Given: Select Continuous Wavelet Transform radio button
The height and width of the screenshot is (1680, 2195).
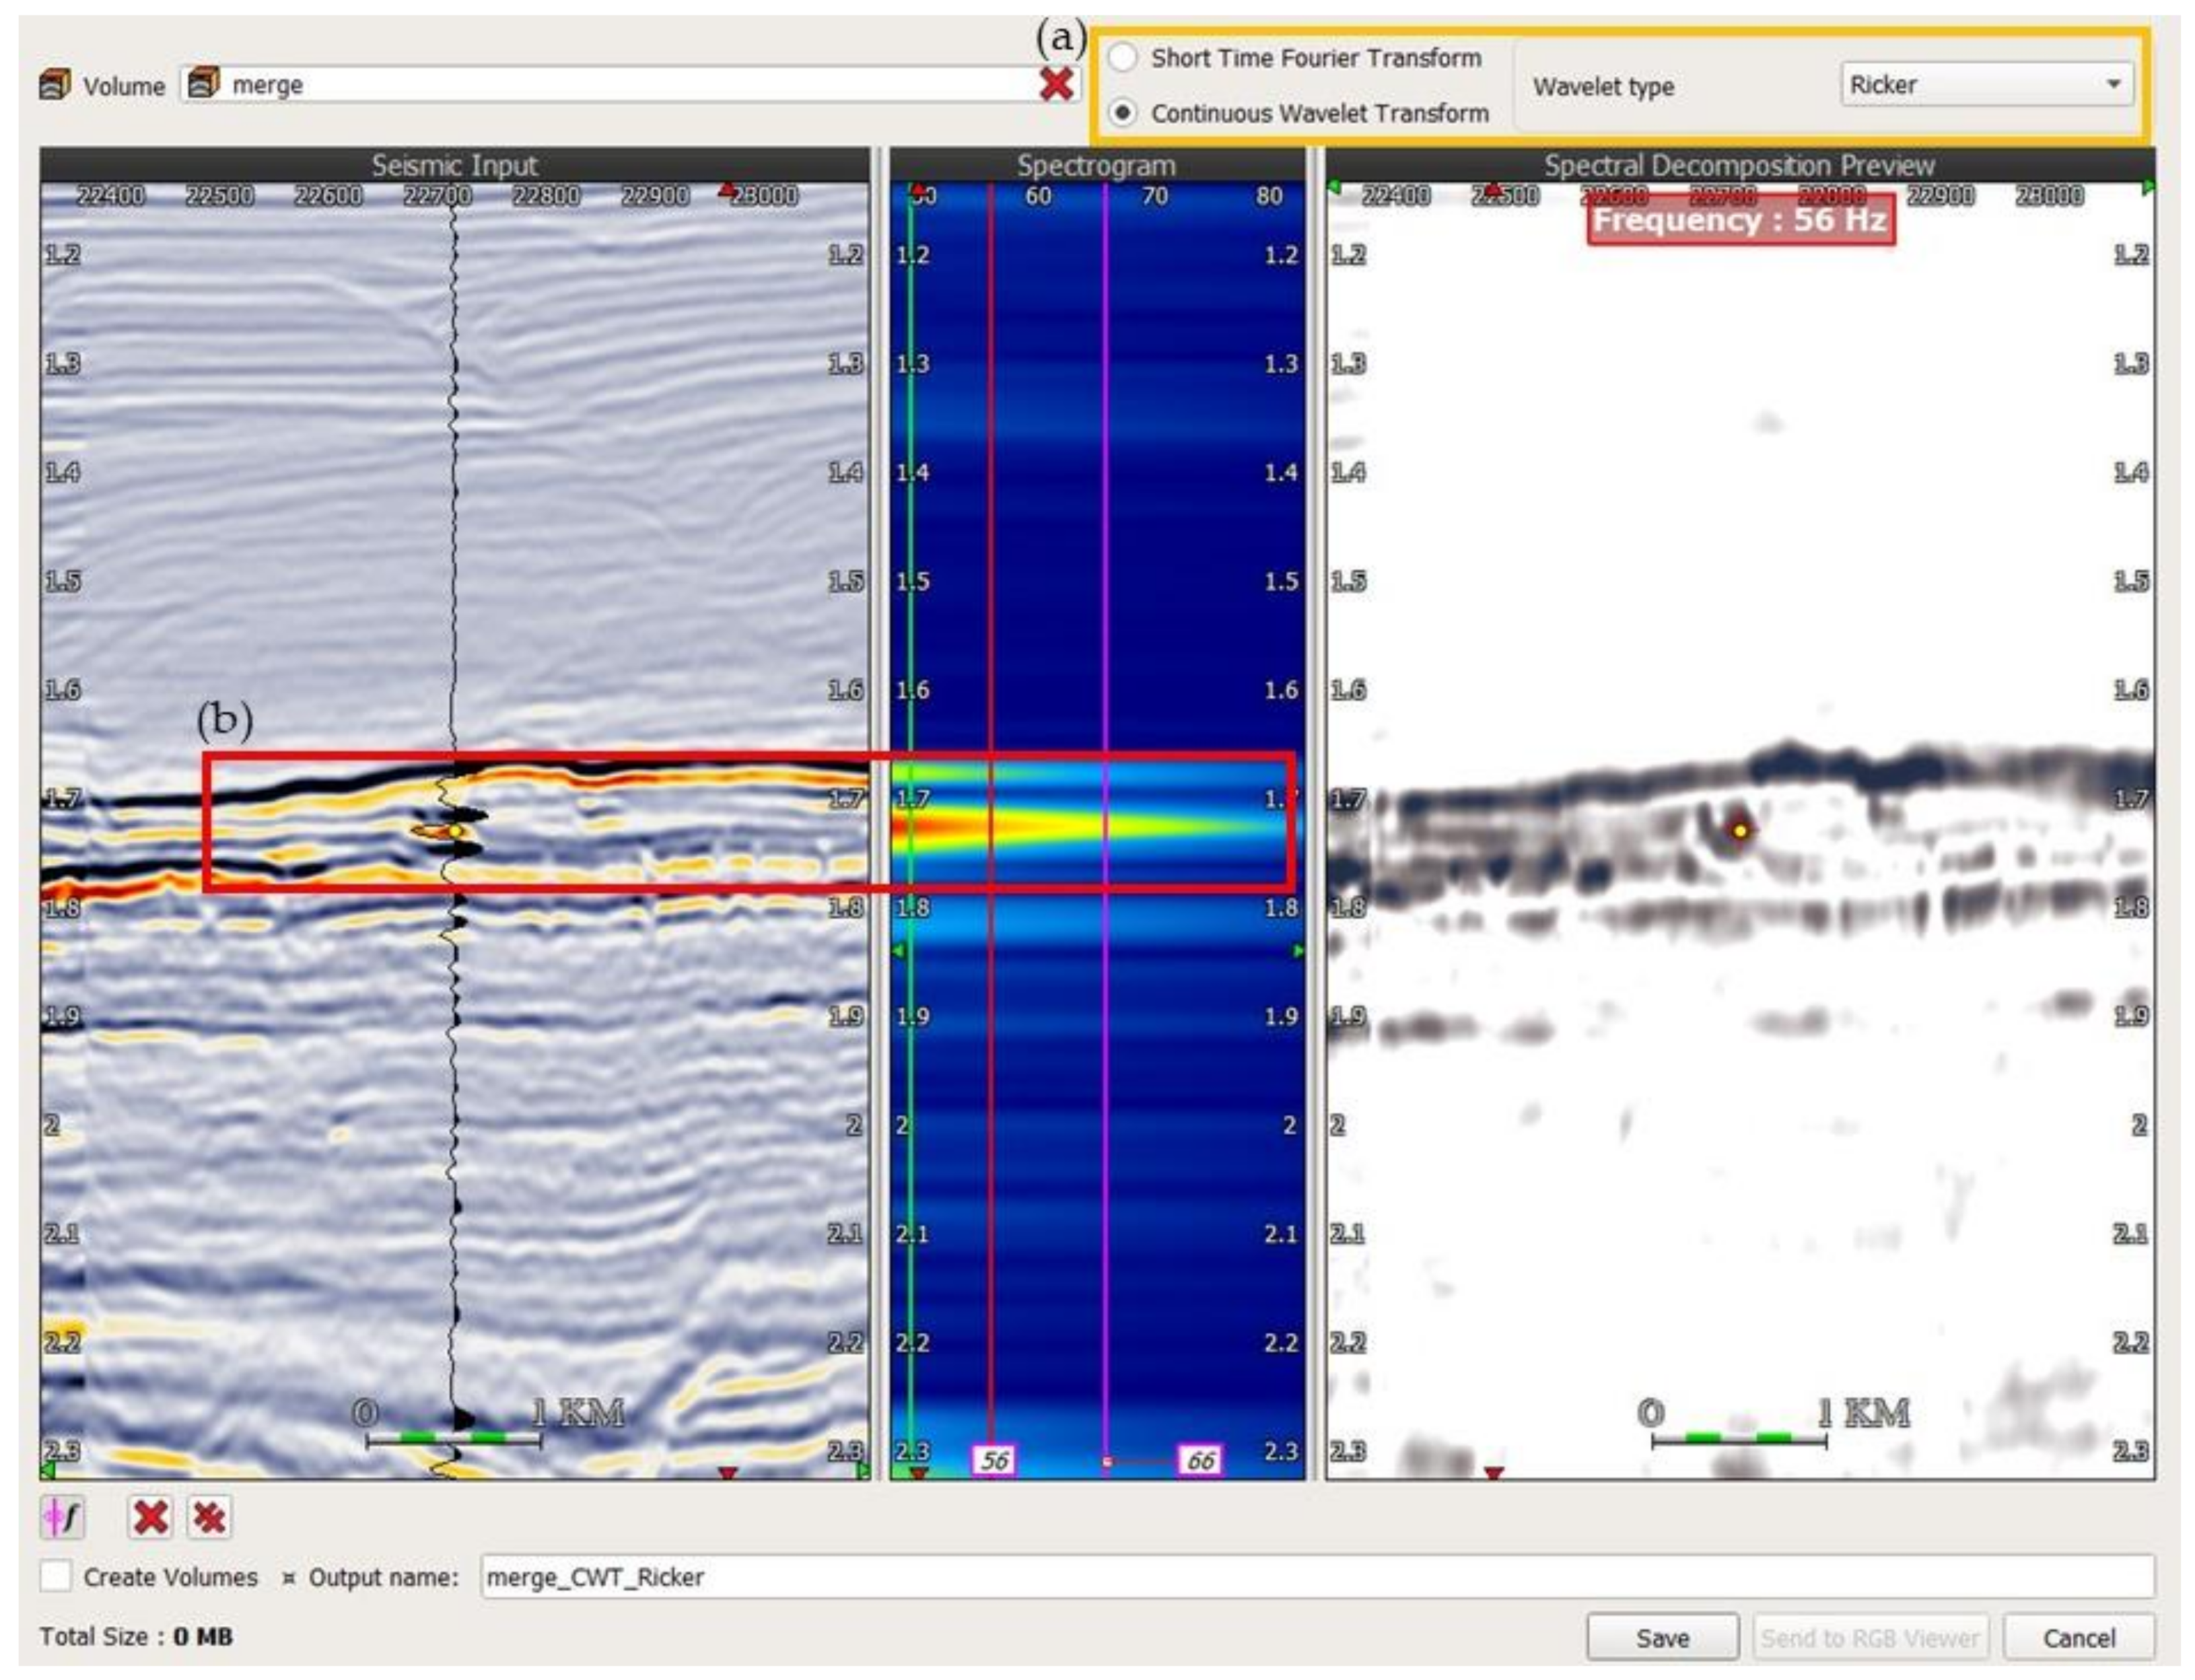Looking at the screenshot, I should (1123, 113).
